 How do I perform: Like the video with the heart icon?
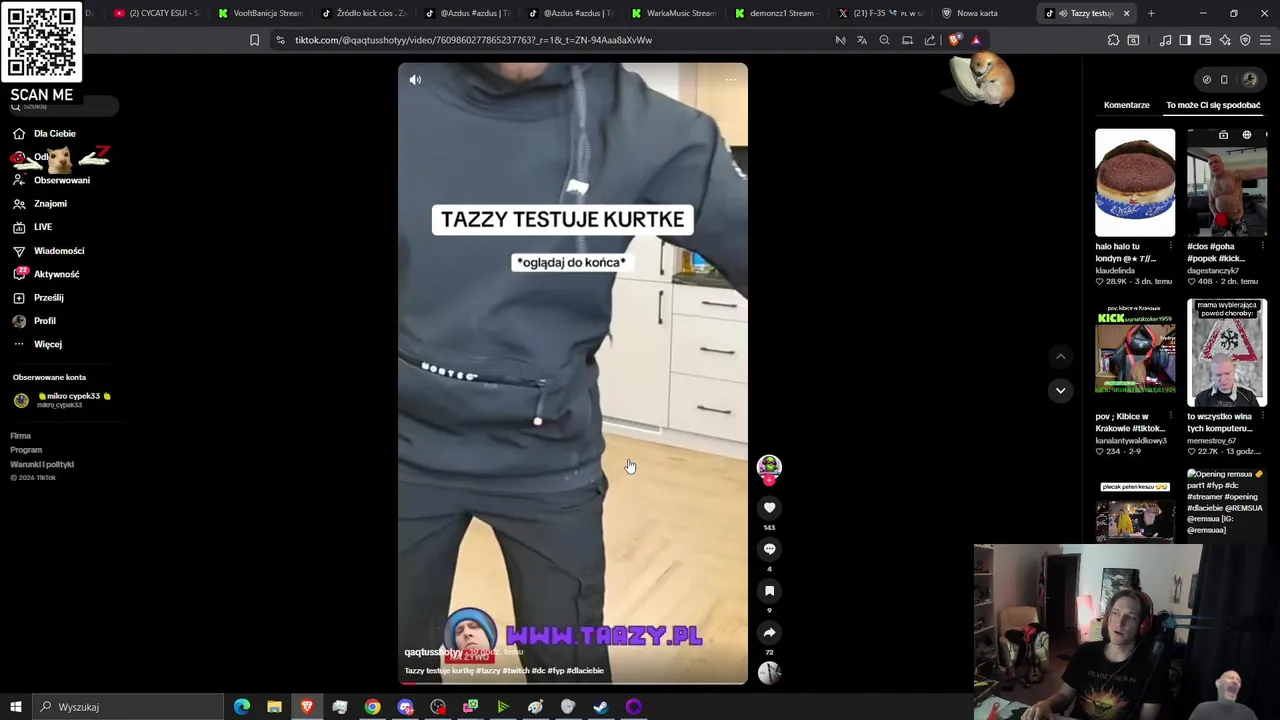(769, 508)
